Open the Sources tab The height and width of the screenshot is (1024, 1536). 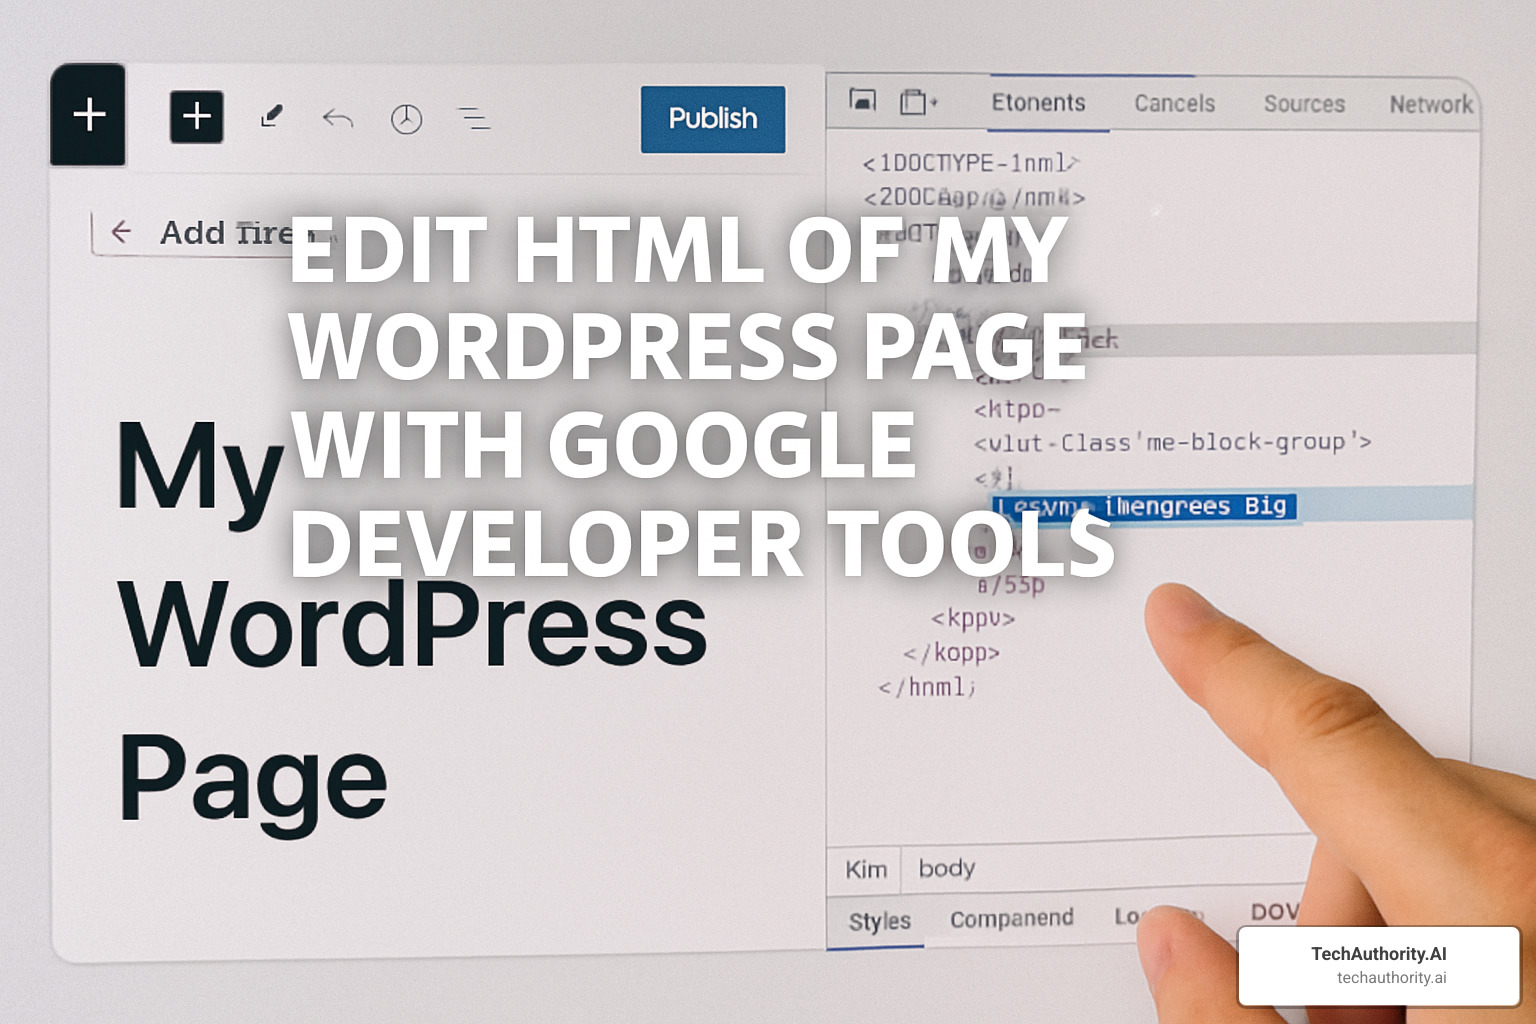pos(1304,104)
